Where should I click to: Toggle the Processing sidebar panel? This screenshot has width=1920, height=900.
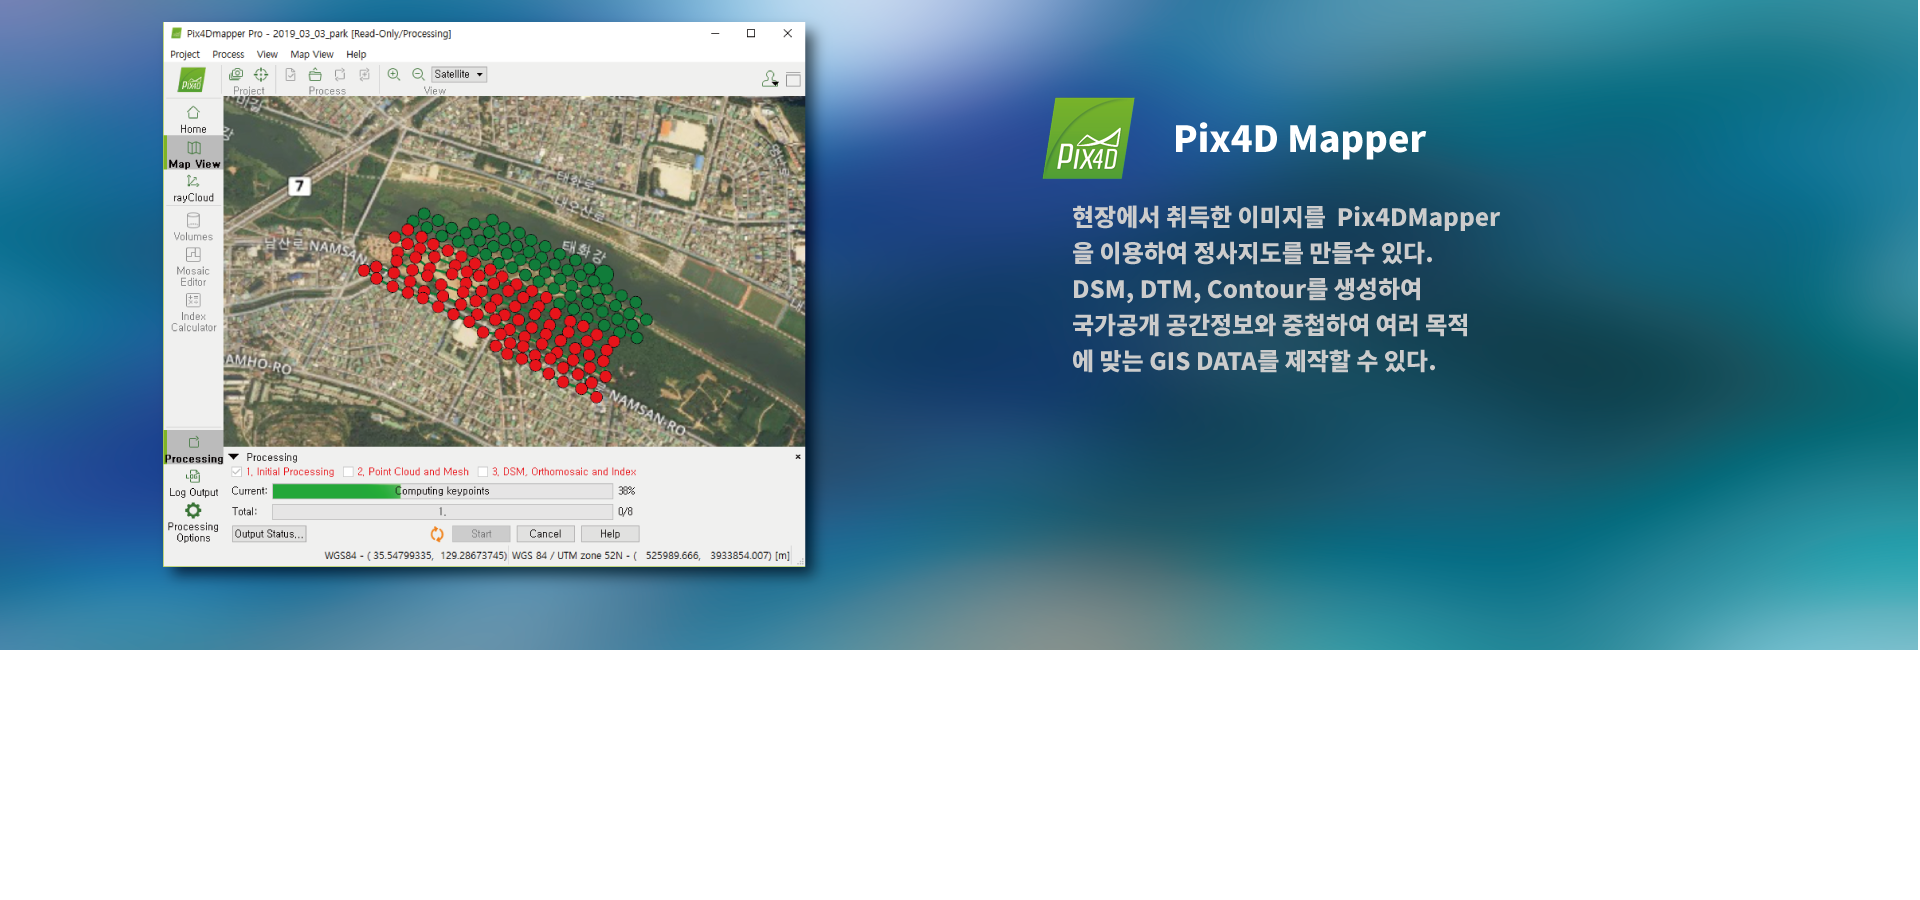click(194, 449)
